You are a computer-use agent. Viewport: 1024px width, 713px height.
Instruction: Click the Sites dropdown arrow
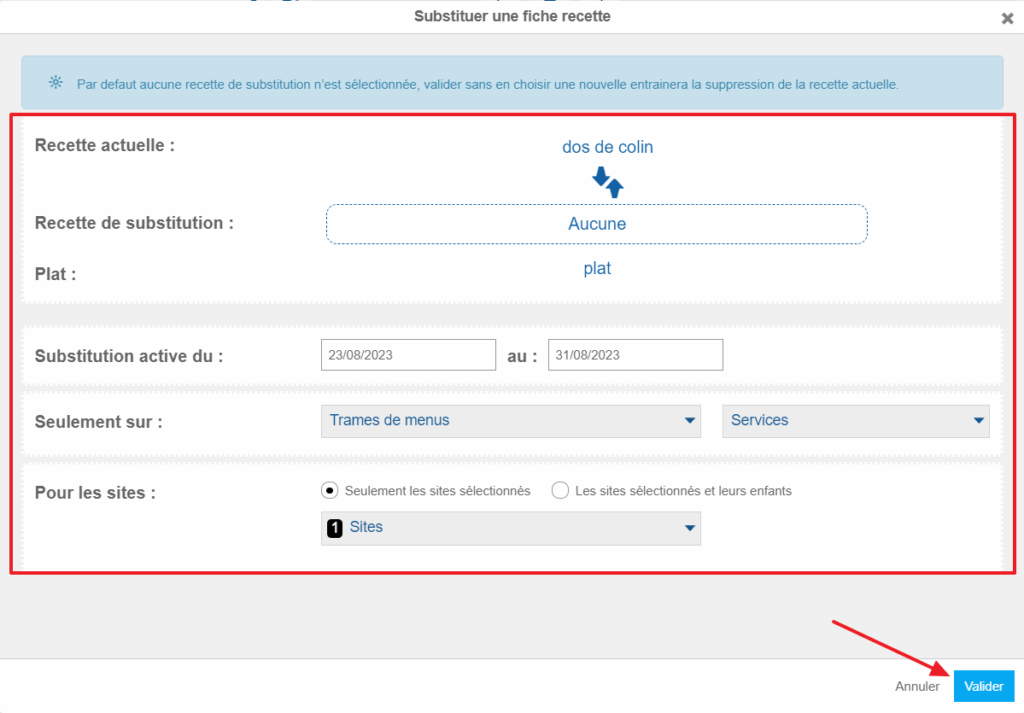[689, 528]
